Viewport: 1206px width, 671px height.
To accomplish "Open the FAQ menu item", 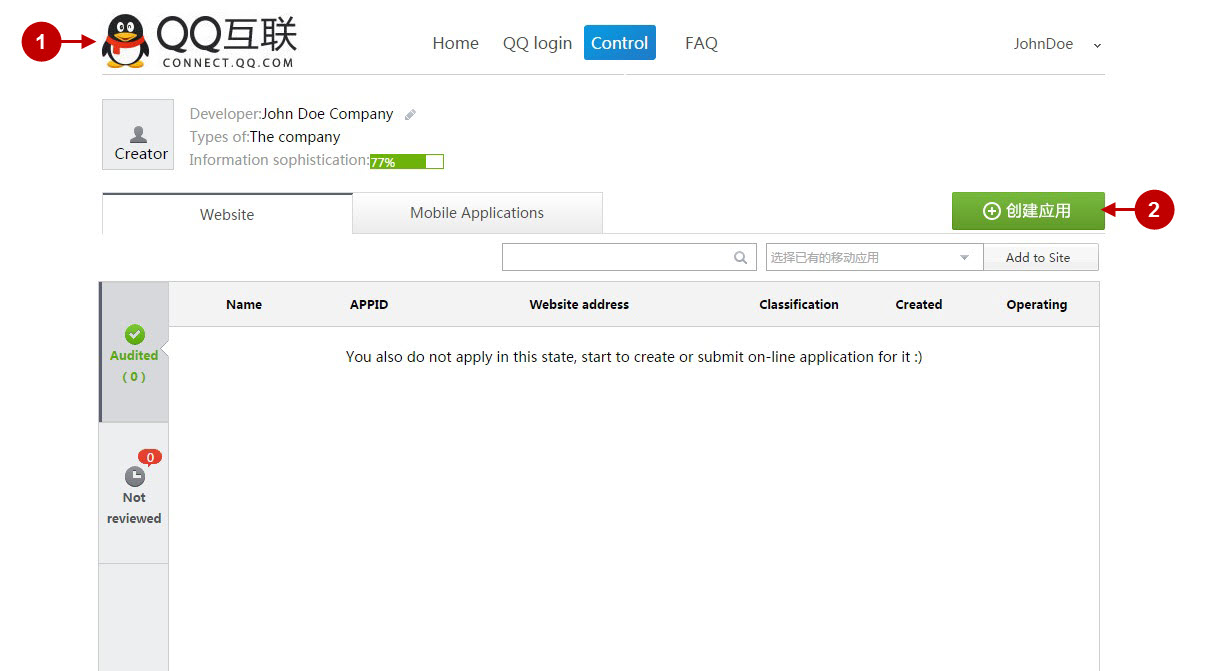I will click(701, 43).
